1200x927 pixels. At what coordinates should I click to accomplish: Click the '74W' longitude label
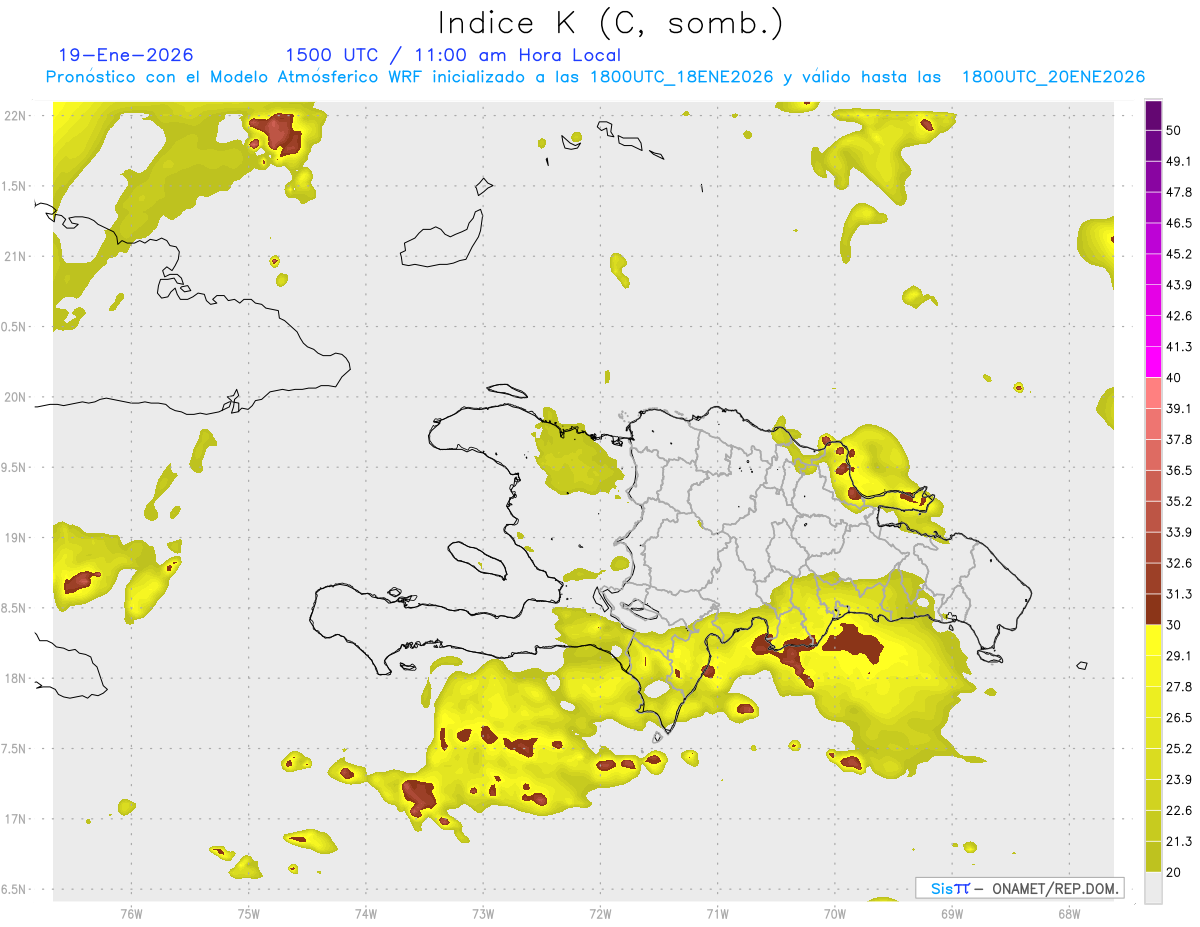365,914
